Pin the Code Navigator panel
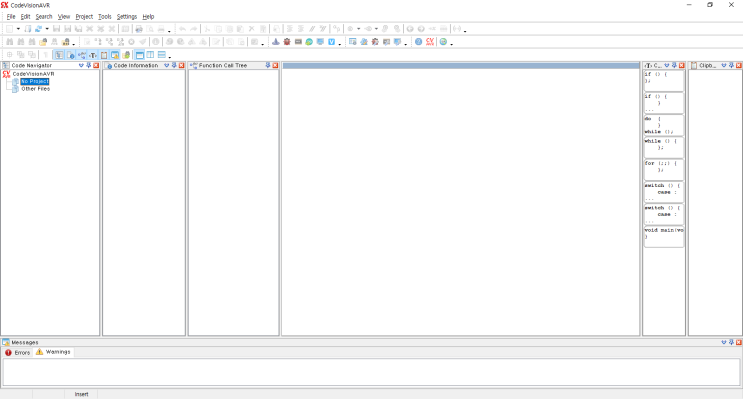This screenshot has width=743, height=399. (x=89, y=65)
